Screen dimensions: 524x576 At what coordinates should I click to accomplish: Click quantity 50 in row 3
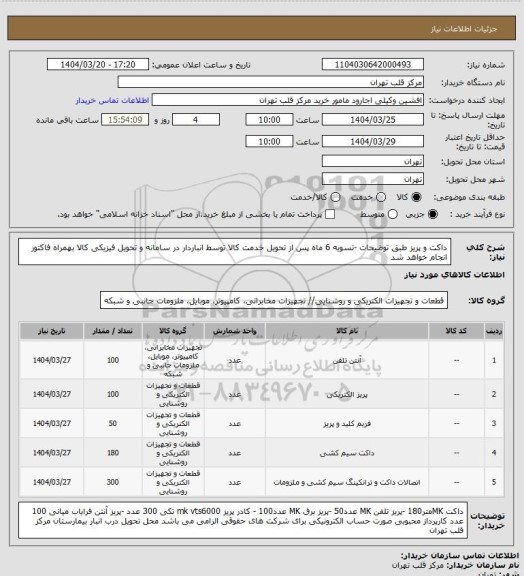(x=112, y=424)
